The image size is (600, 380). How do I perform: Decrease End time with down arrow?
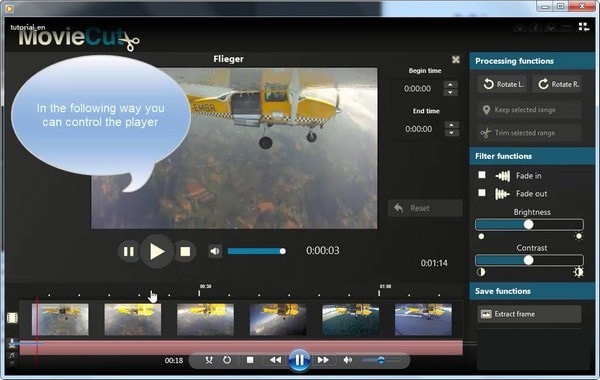pyautogui.click(x=452, y=133)
